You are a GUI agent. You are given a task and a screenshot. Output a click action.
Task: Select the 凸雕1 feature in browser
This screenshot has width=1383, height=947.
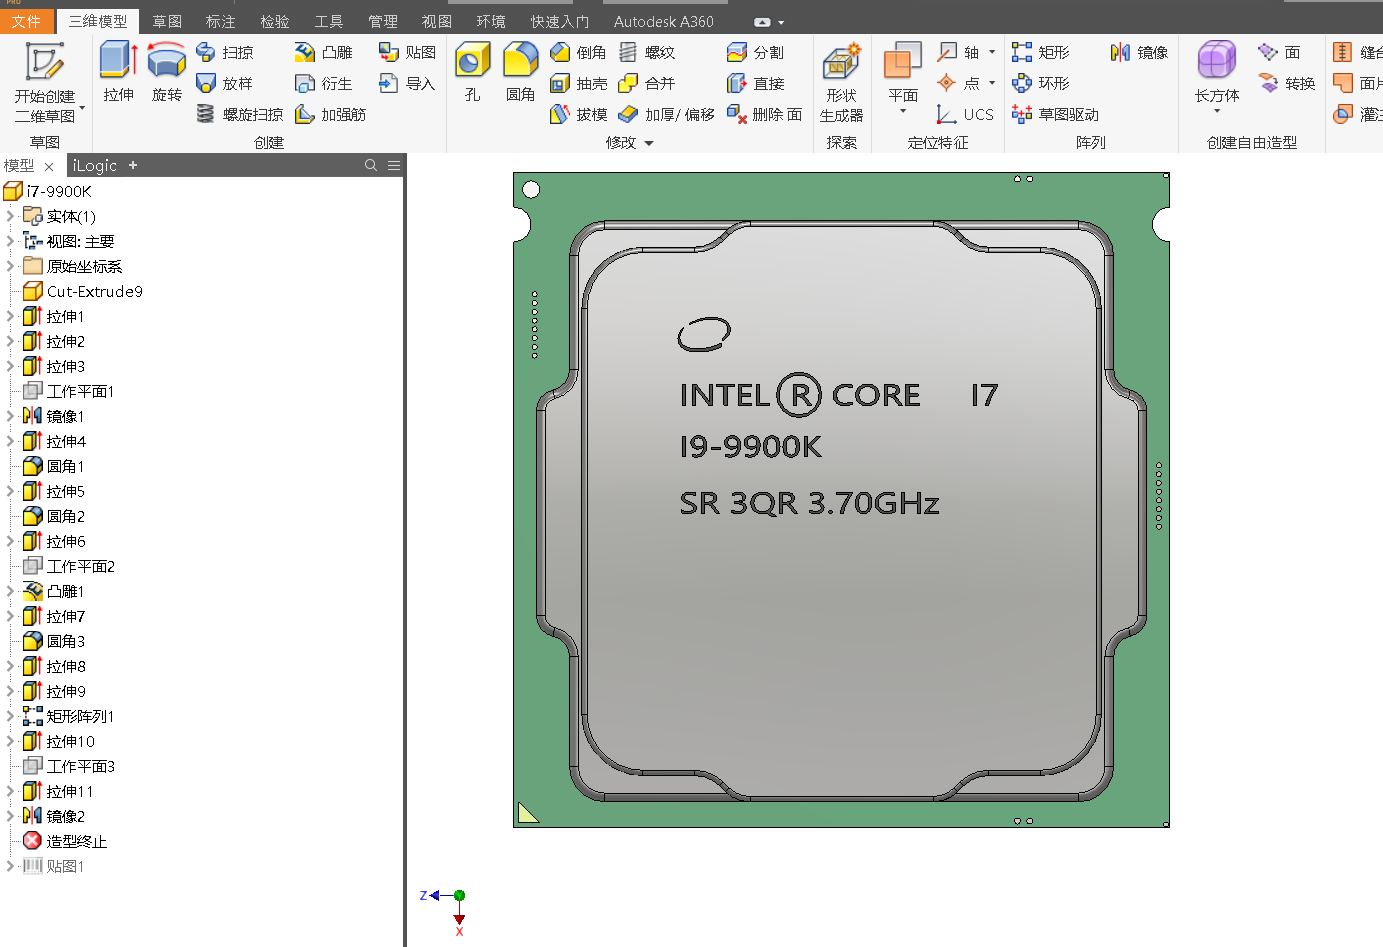pyautogui.click(x=54, y=591)
